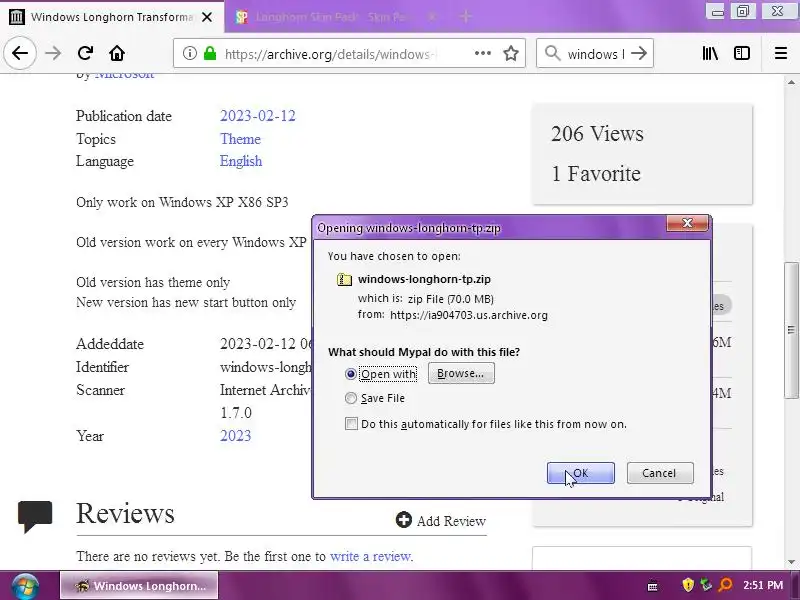Image resolution: width=800 pixels, height=600 pixels.
Task: Click 'Only work on Windows XP X86 SP3' text
Action: click(x=182, y=202)
